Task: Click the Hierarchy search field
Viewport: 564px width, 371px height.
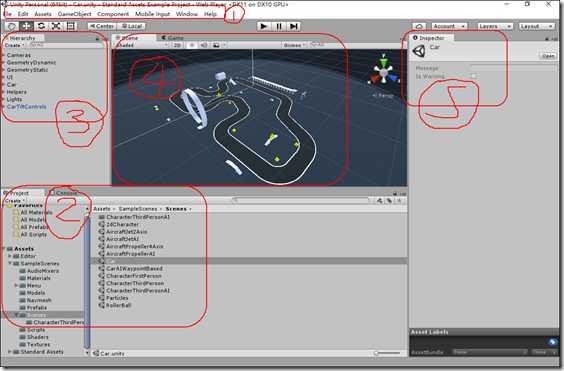Action: [x=65, y=45]
